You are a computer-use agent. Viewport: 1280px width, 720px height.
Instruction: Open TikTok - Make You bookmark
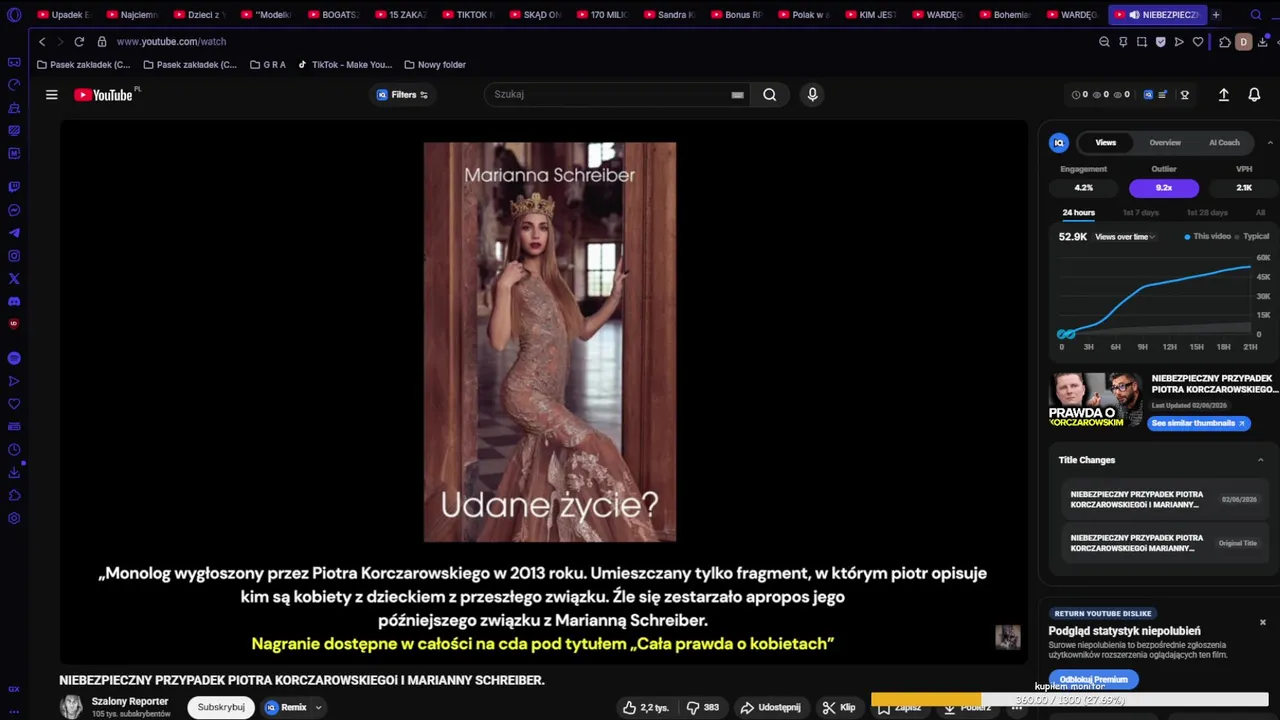(344, 65)
